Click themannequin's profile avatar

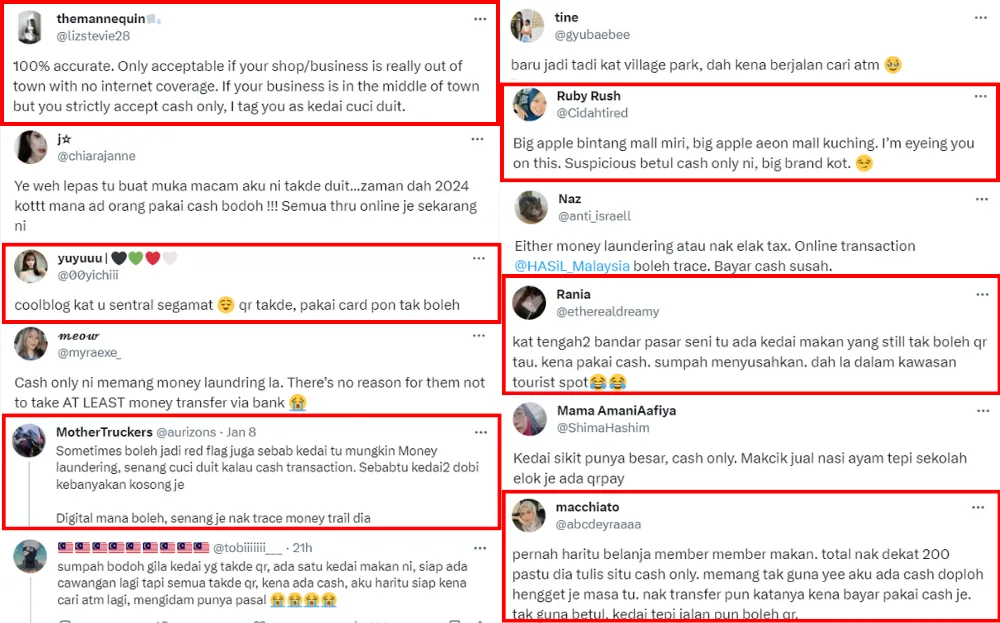[30, 27]
